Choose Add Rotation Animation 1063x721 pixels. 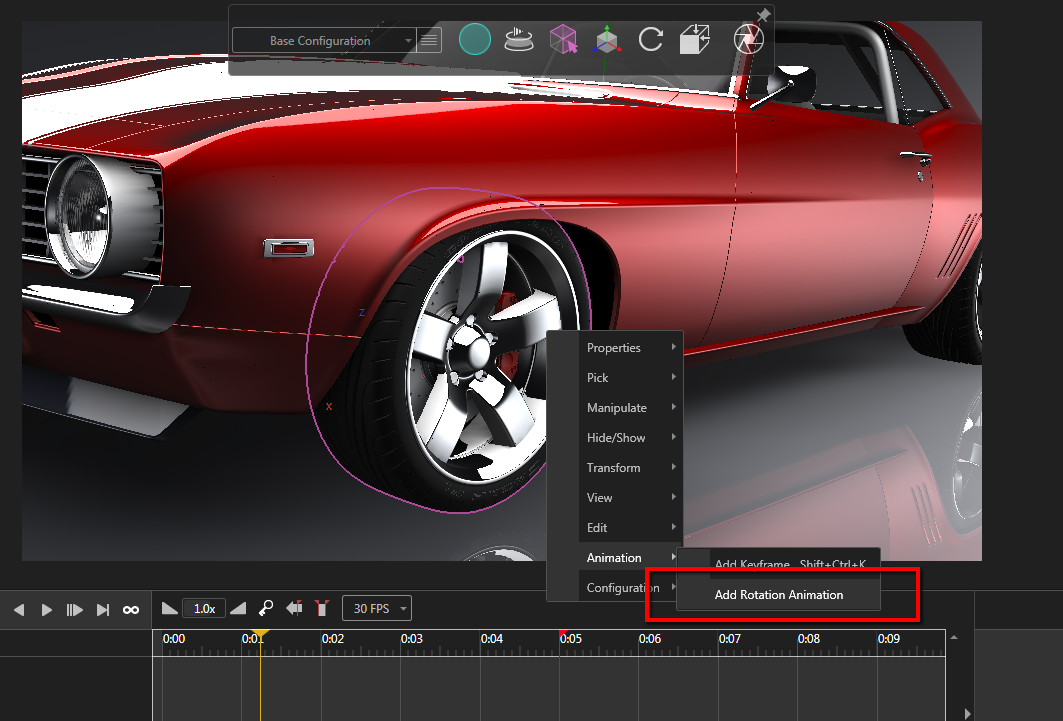click(x=779, y=595)
